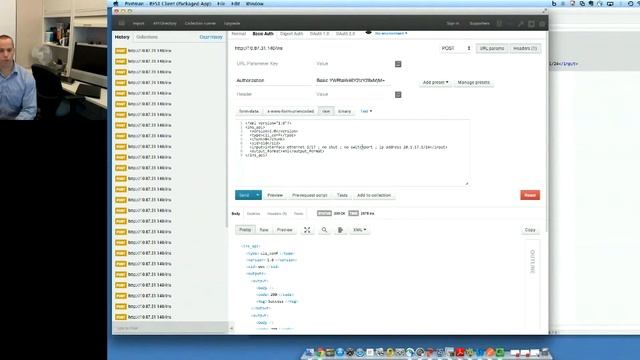Click the line-wrap icon next to the search icon
Image resolution: width=640 pixels, height=360 pixels.
tap(340, 230)
